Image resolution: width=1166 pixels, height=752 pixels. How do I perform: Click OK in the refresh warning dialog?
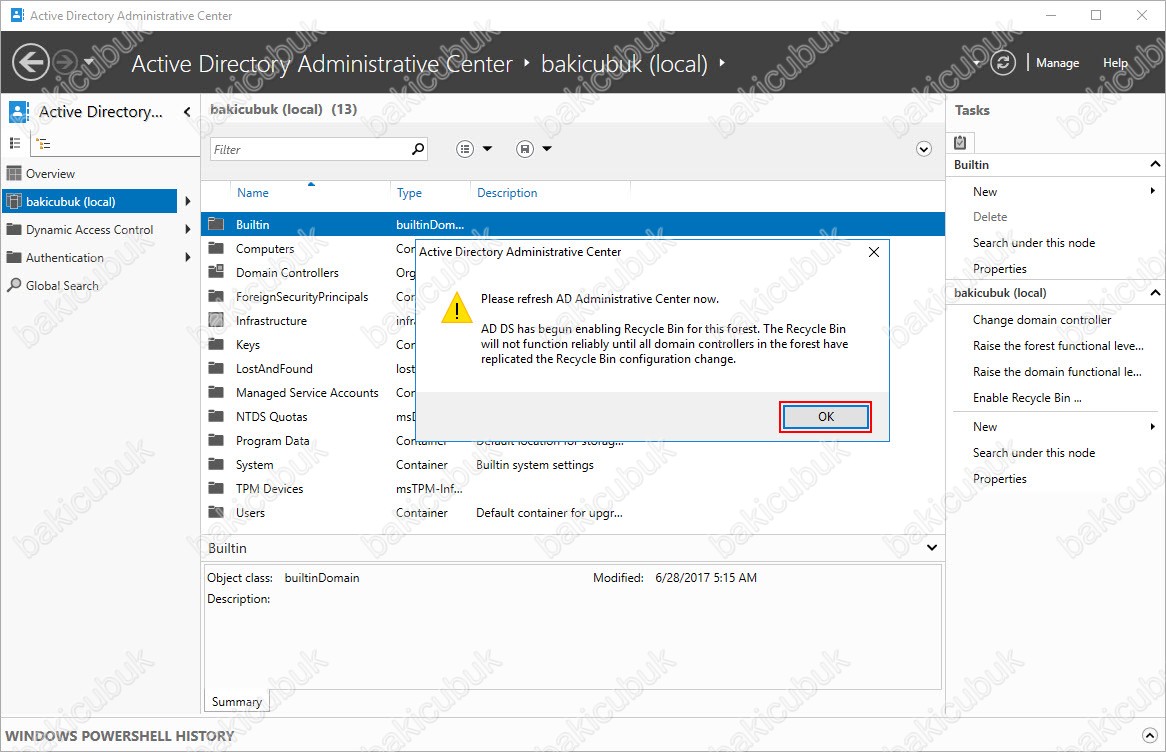(825, 417)
